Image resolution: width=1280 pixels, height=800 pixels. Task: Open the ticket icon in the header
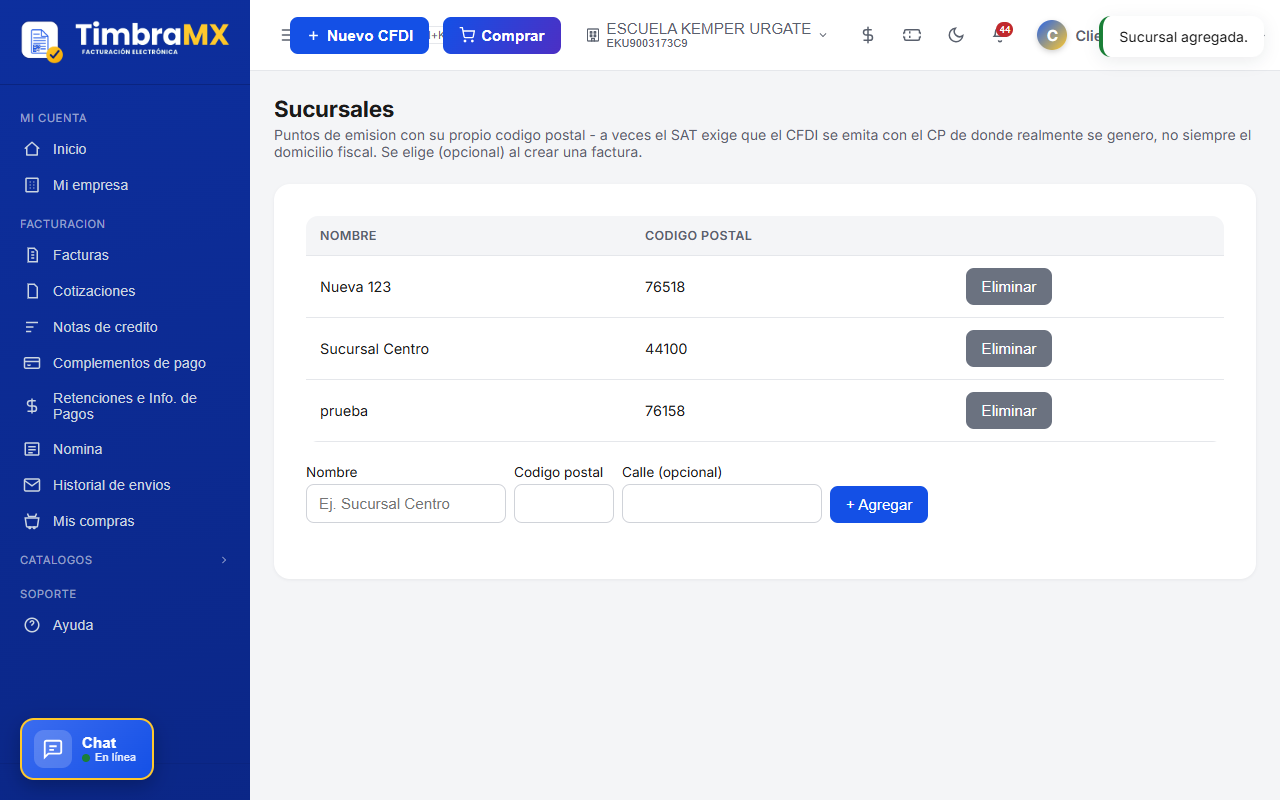point(912,35)
